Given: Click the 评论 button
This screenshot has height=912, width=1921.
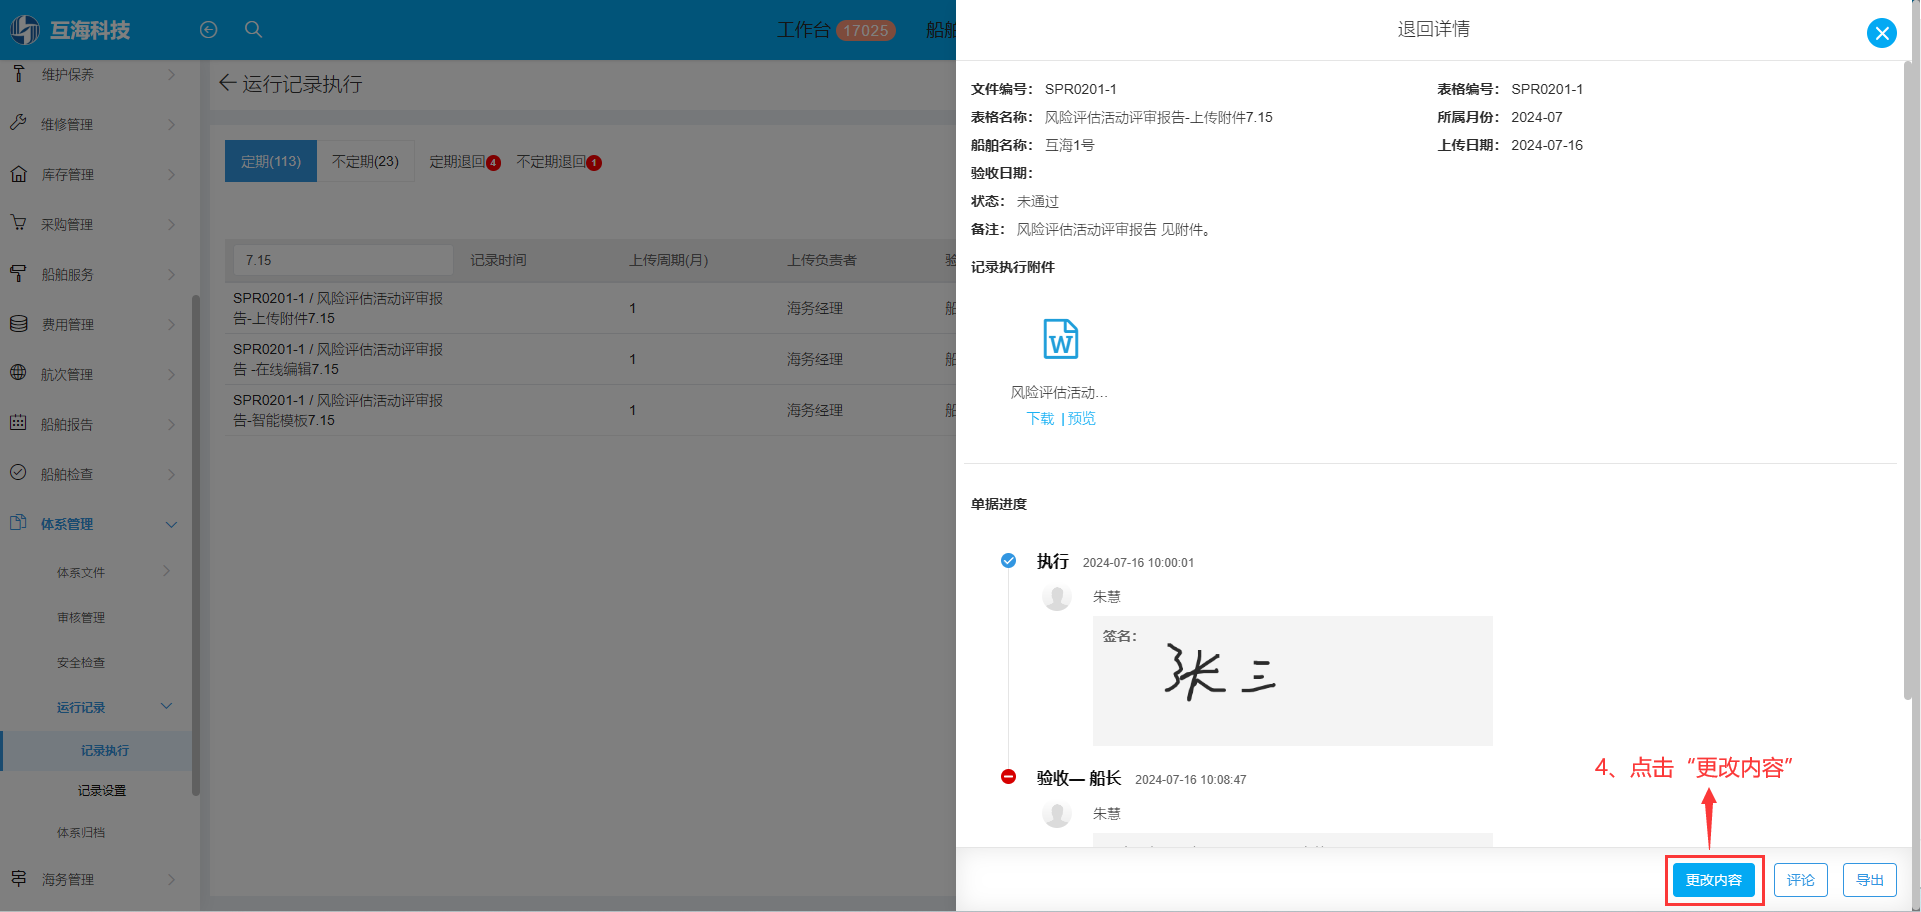Looking at the screenshot, I should [x=1801, y=880].
